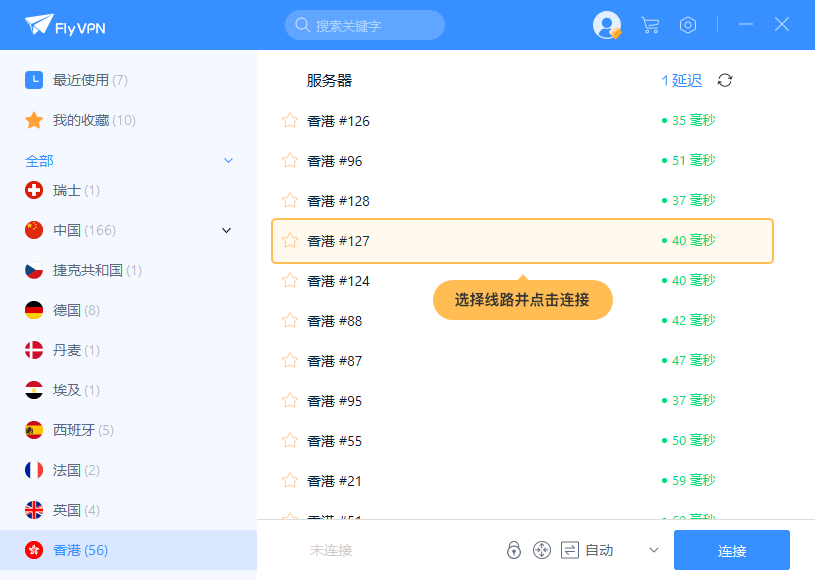Screen dimensions: 815x580
Task: Click the lock icon in bottom bar
Action: click(513, 550)
